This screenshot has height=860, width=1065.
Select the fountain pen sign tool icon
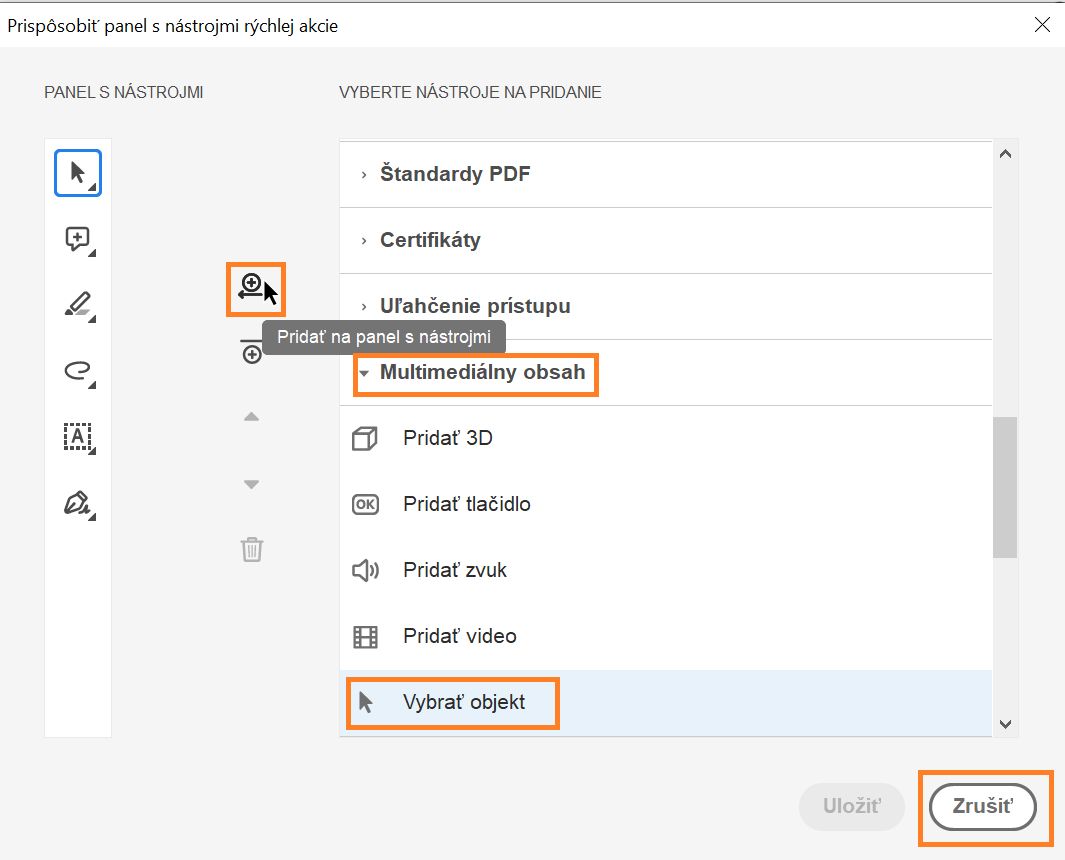pos(77,503)
